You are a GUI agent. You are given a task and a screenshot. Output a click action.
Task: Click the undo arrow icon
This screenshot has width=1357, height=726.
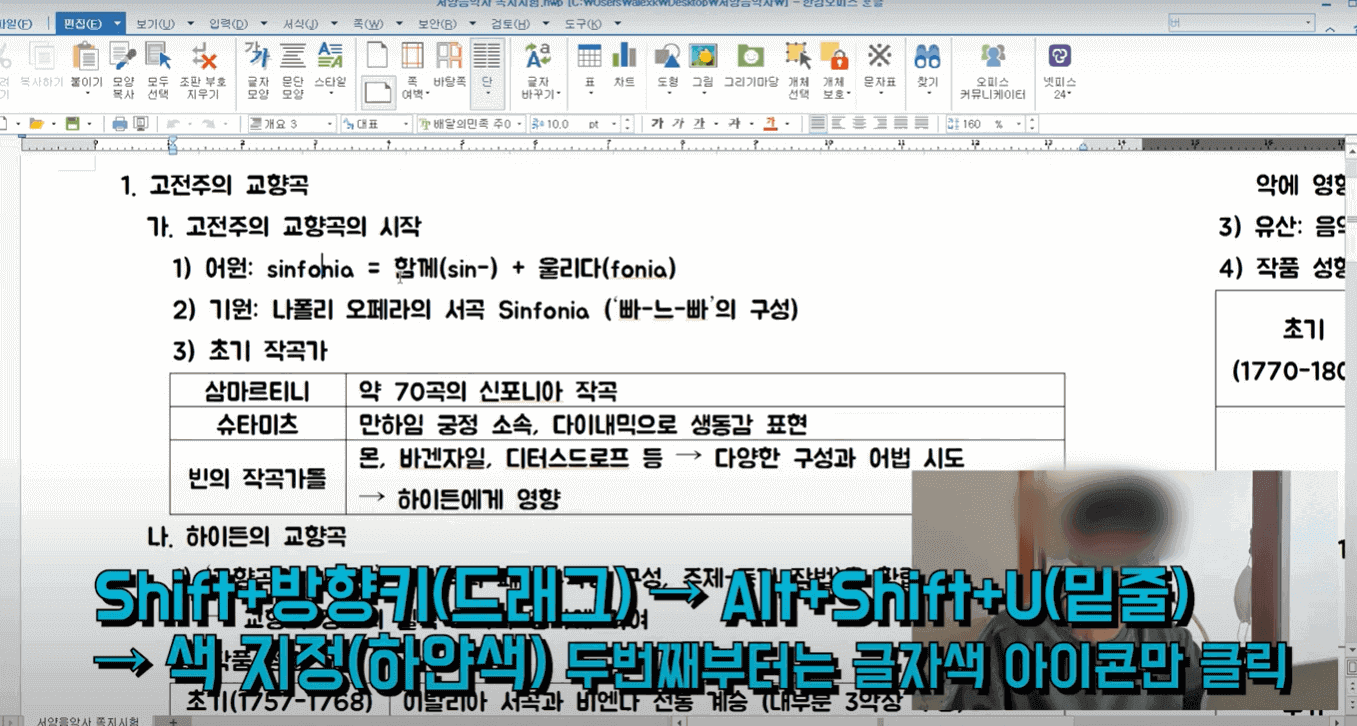(x=172, y=124)
